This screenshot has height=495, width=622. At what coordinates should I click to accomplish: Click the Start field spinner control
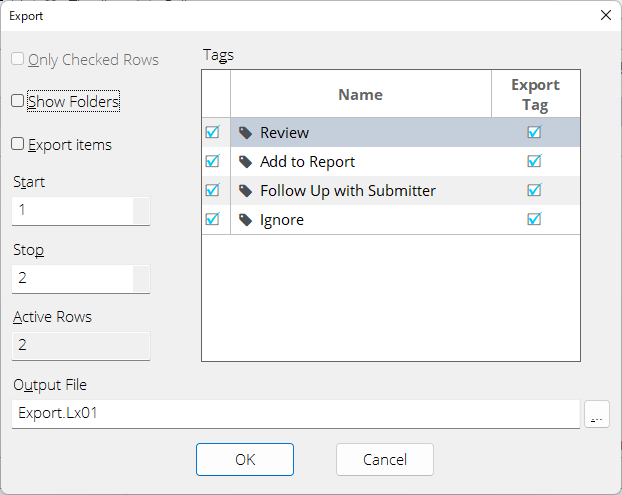click(x=141, y=211)
